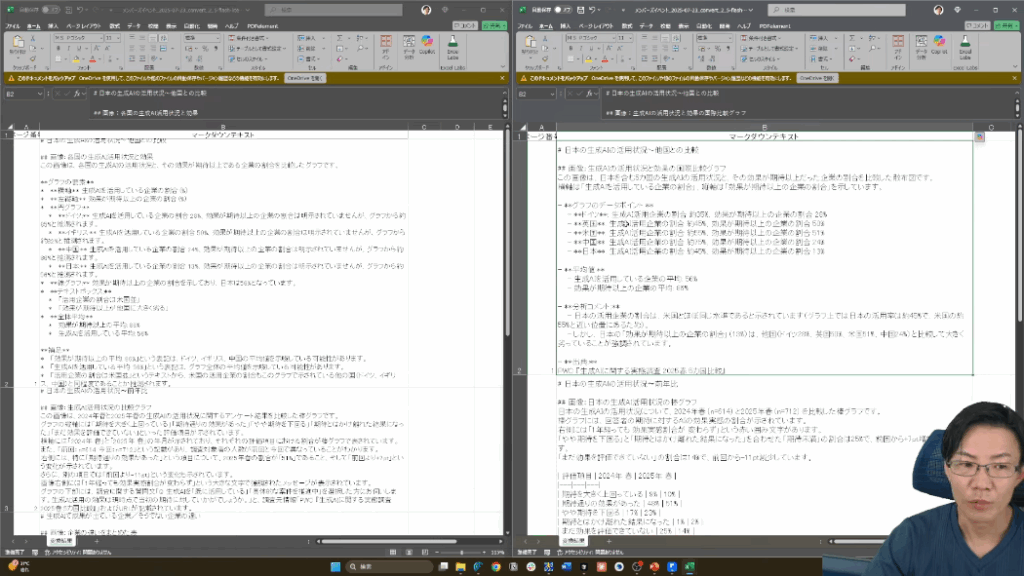Toggle Wrap Text button in left window

[163, 39]
